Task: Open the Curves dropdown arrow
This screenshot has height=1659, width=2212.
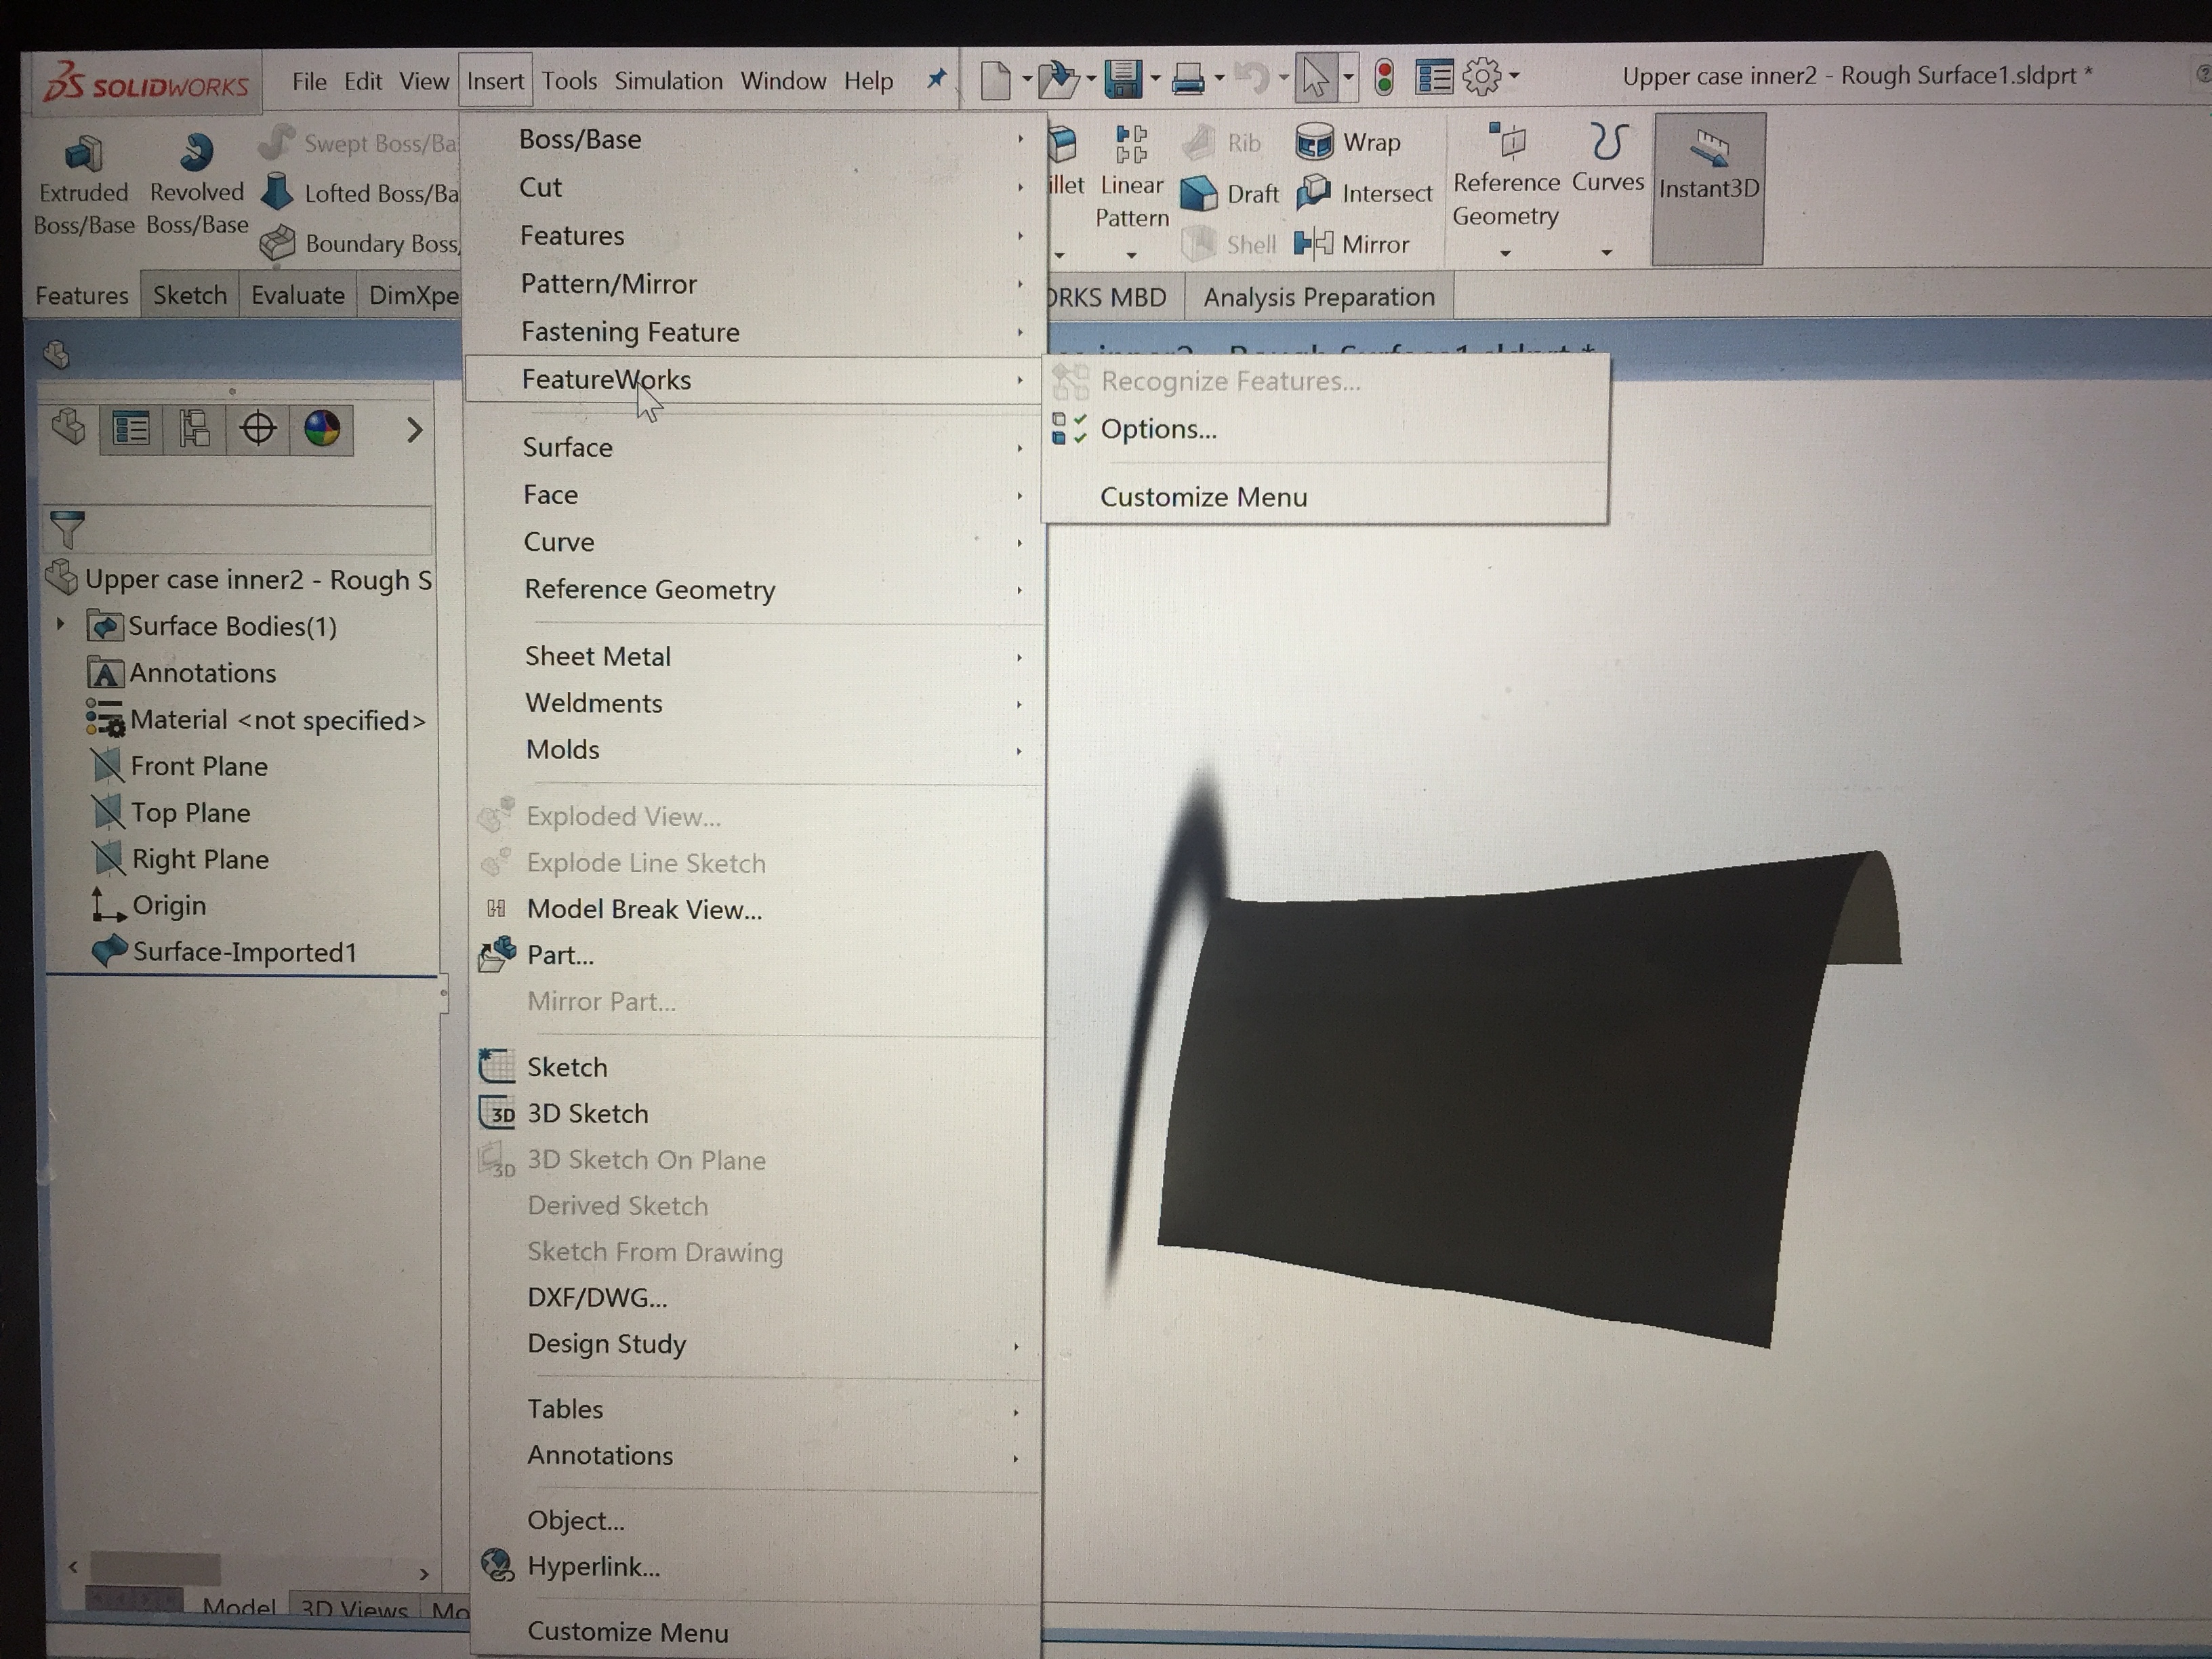Action: (1606, 252)
